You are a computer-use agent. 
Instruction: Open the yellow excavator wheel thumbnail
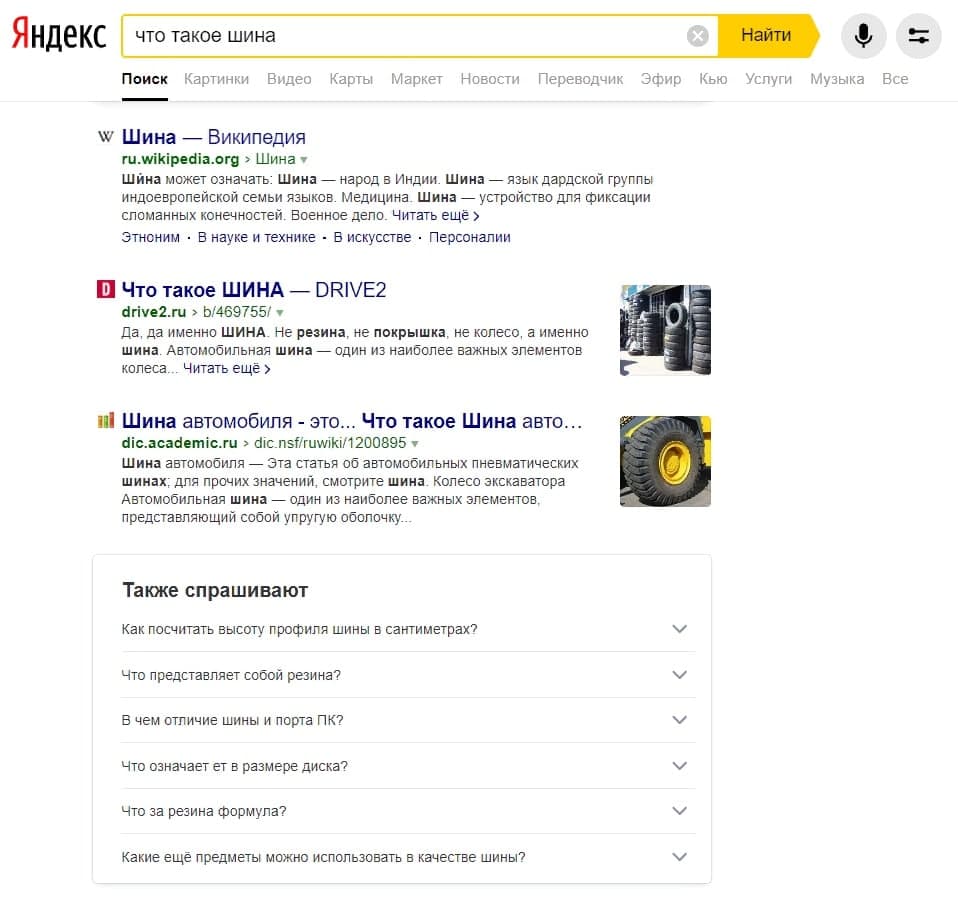point(665,461)
